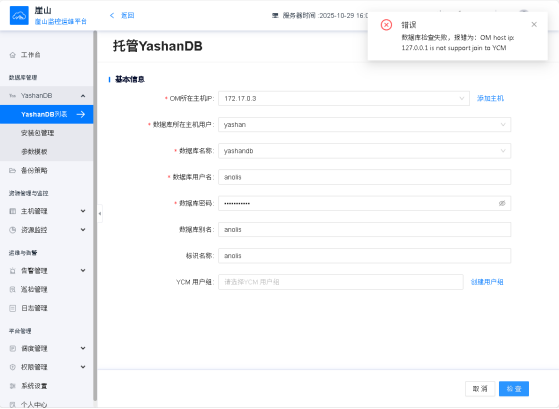Click the sidebar collapse handle

tap(100, 213)
